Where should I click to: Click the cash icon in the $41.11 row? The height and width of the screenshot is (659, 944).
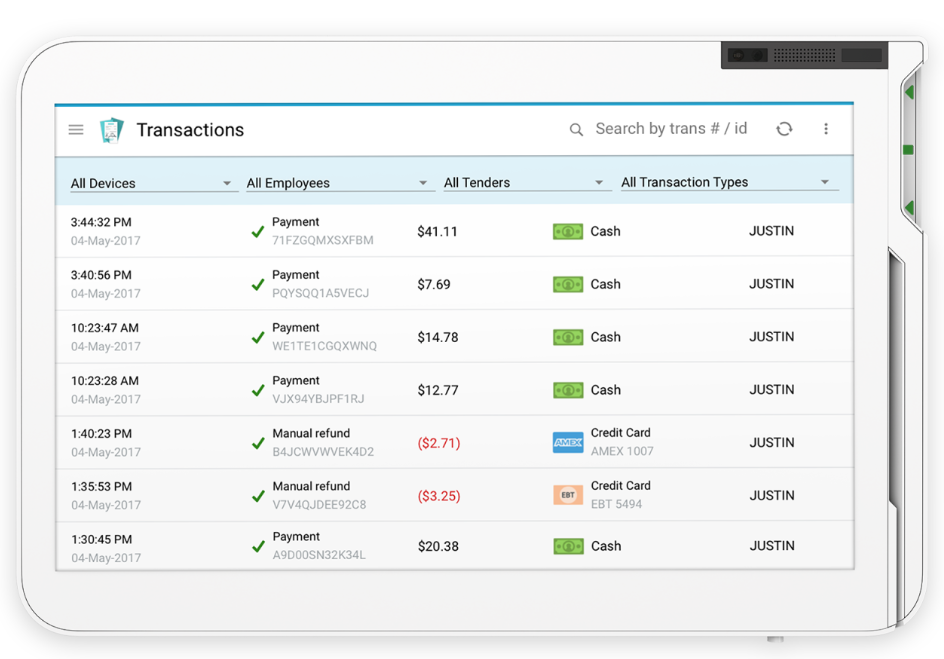568,231
